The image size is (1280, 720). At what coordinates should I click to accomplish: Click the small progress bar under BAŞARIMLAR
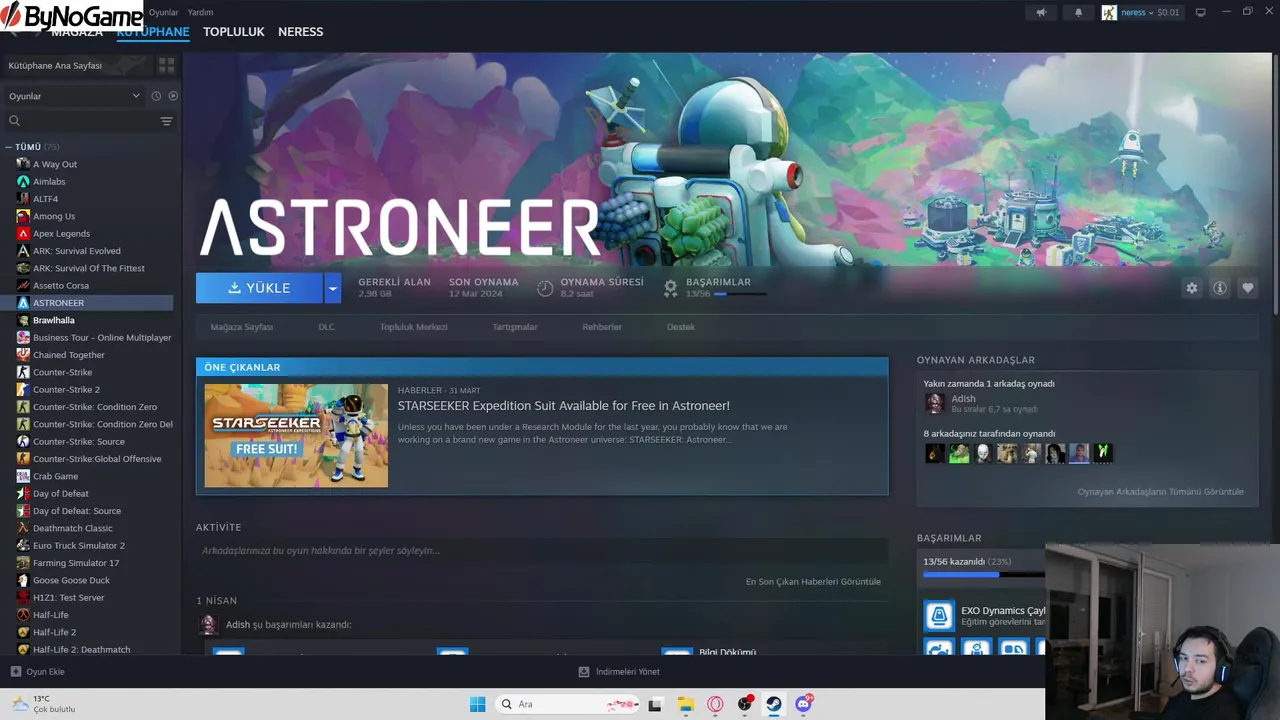click(740, 294)
